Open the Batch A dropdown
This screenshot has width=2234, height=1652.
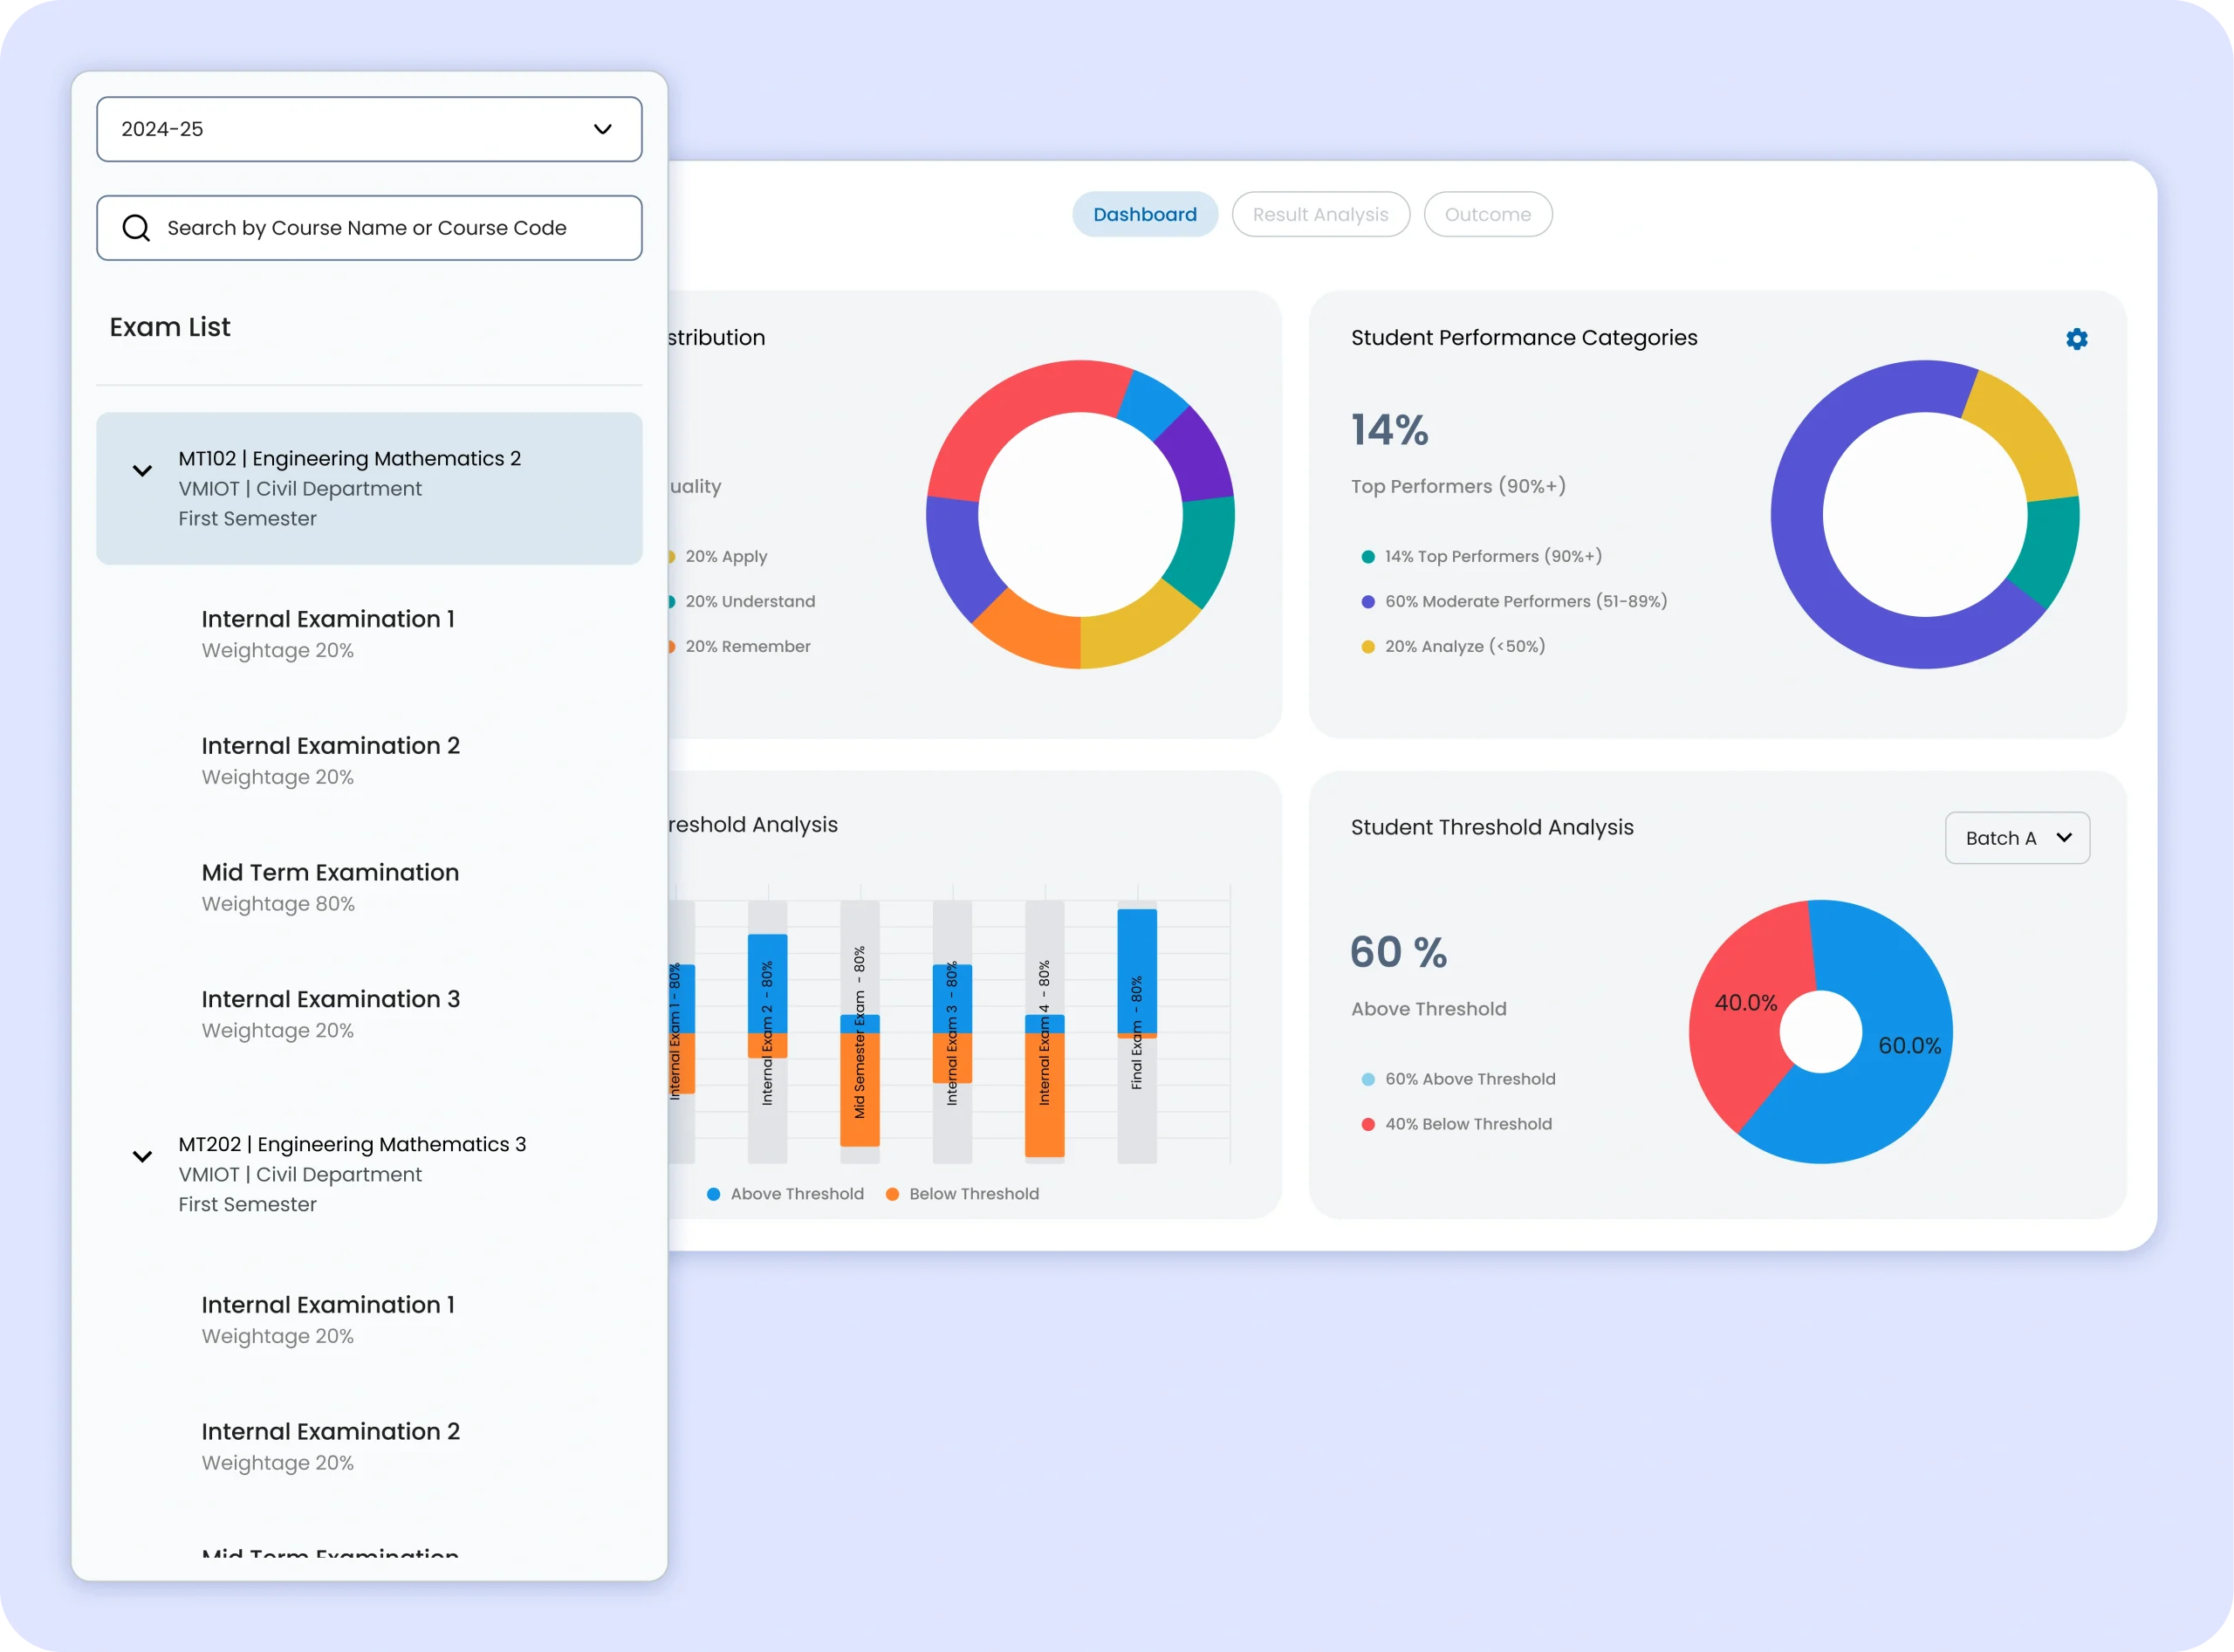2016,838
